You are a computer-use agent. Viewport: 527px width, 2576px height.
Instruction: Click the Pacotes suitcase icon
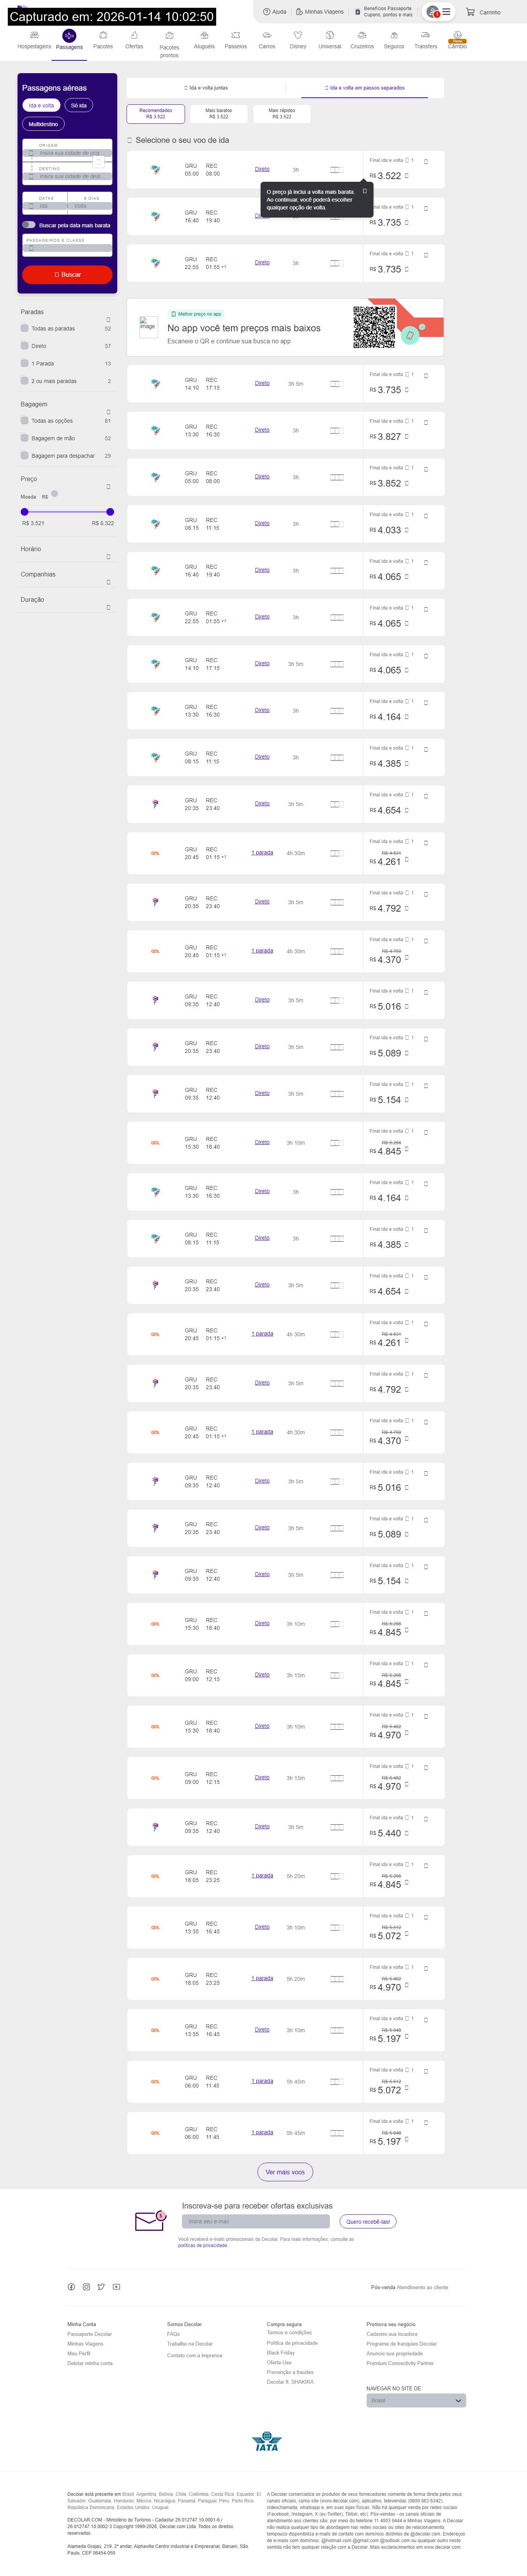click(103, 36)
